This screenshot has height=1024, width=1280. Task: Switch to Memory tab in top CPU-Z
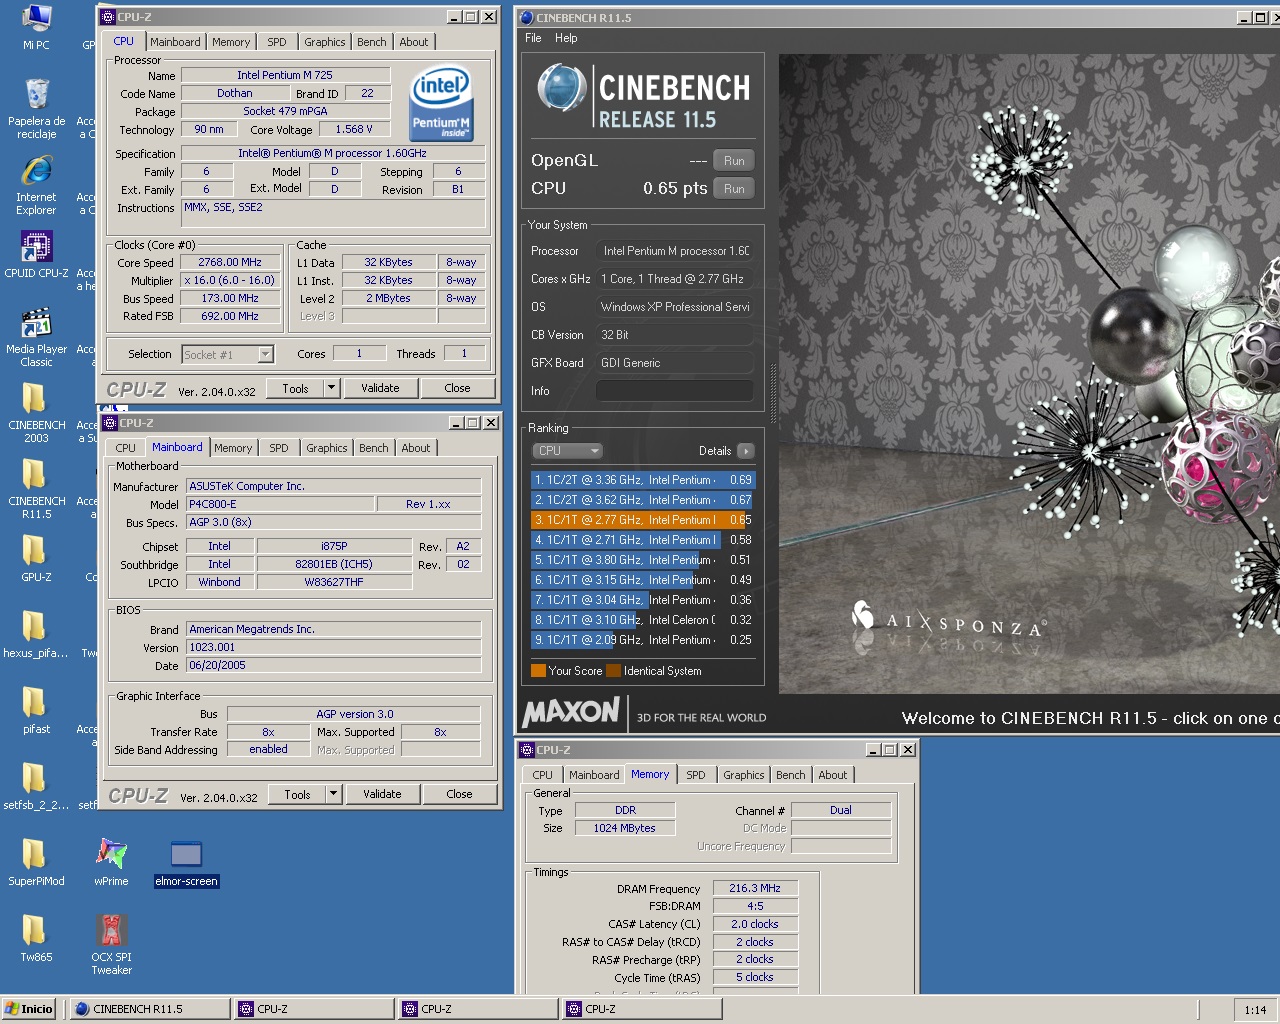click(231, 42)
